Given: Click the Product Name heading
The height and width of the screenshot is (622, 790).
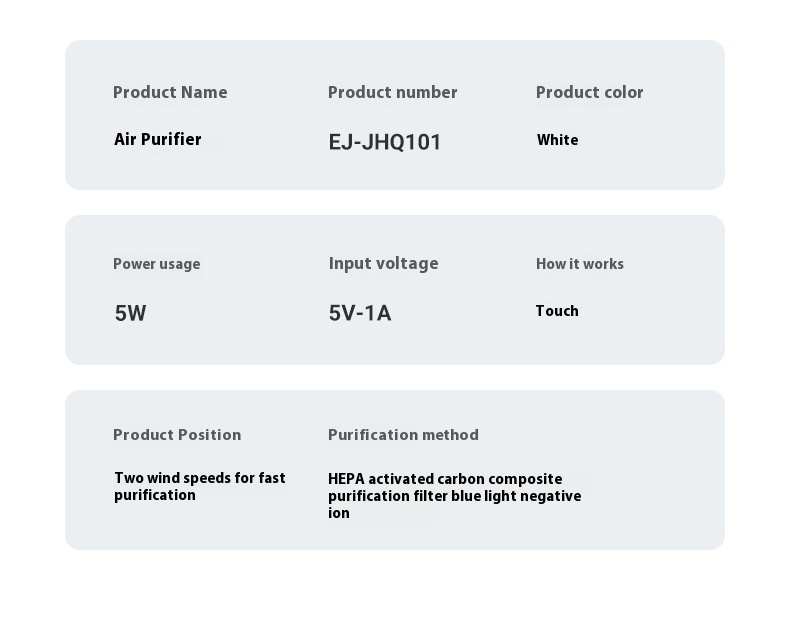Looking at the screenshot, I should pyautogui.click(x=170, y=93).
